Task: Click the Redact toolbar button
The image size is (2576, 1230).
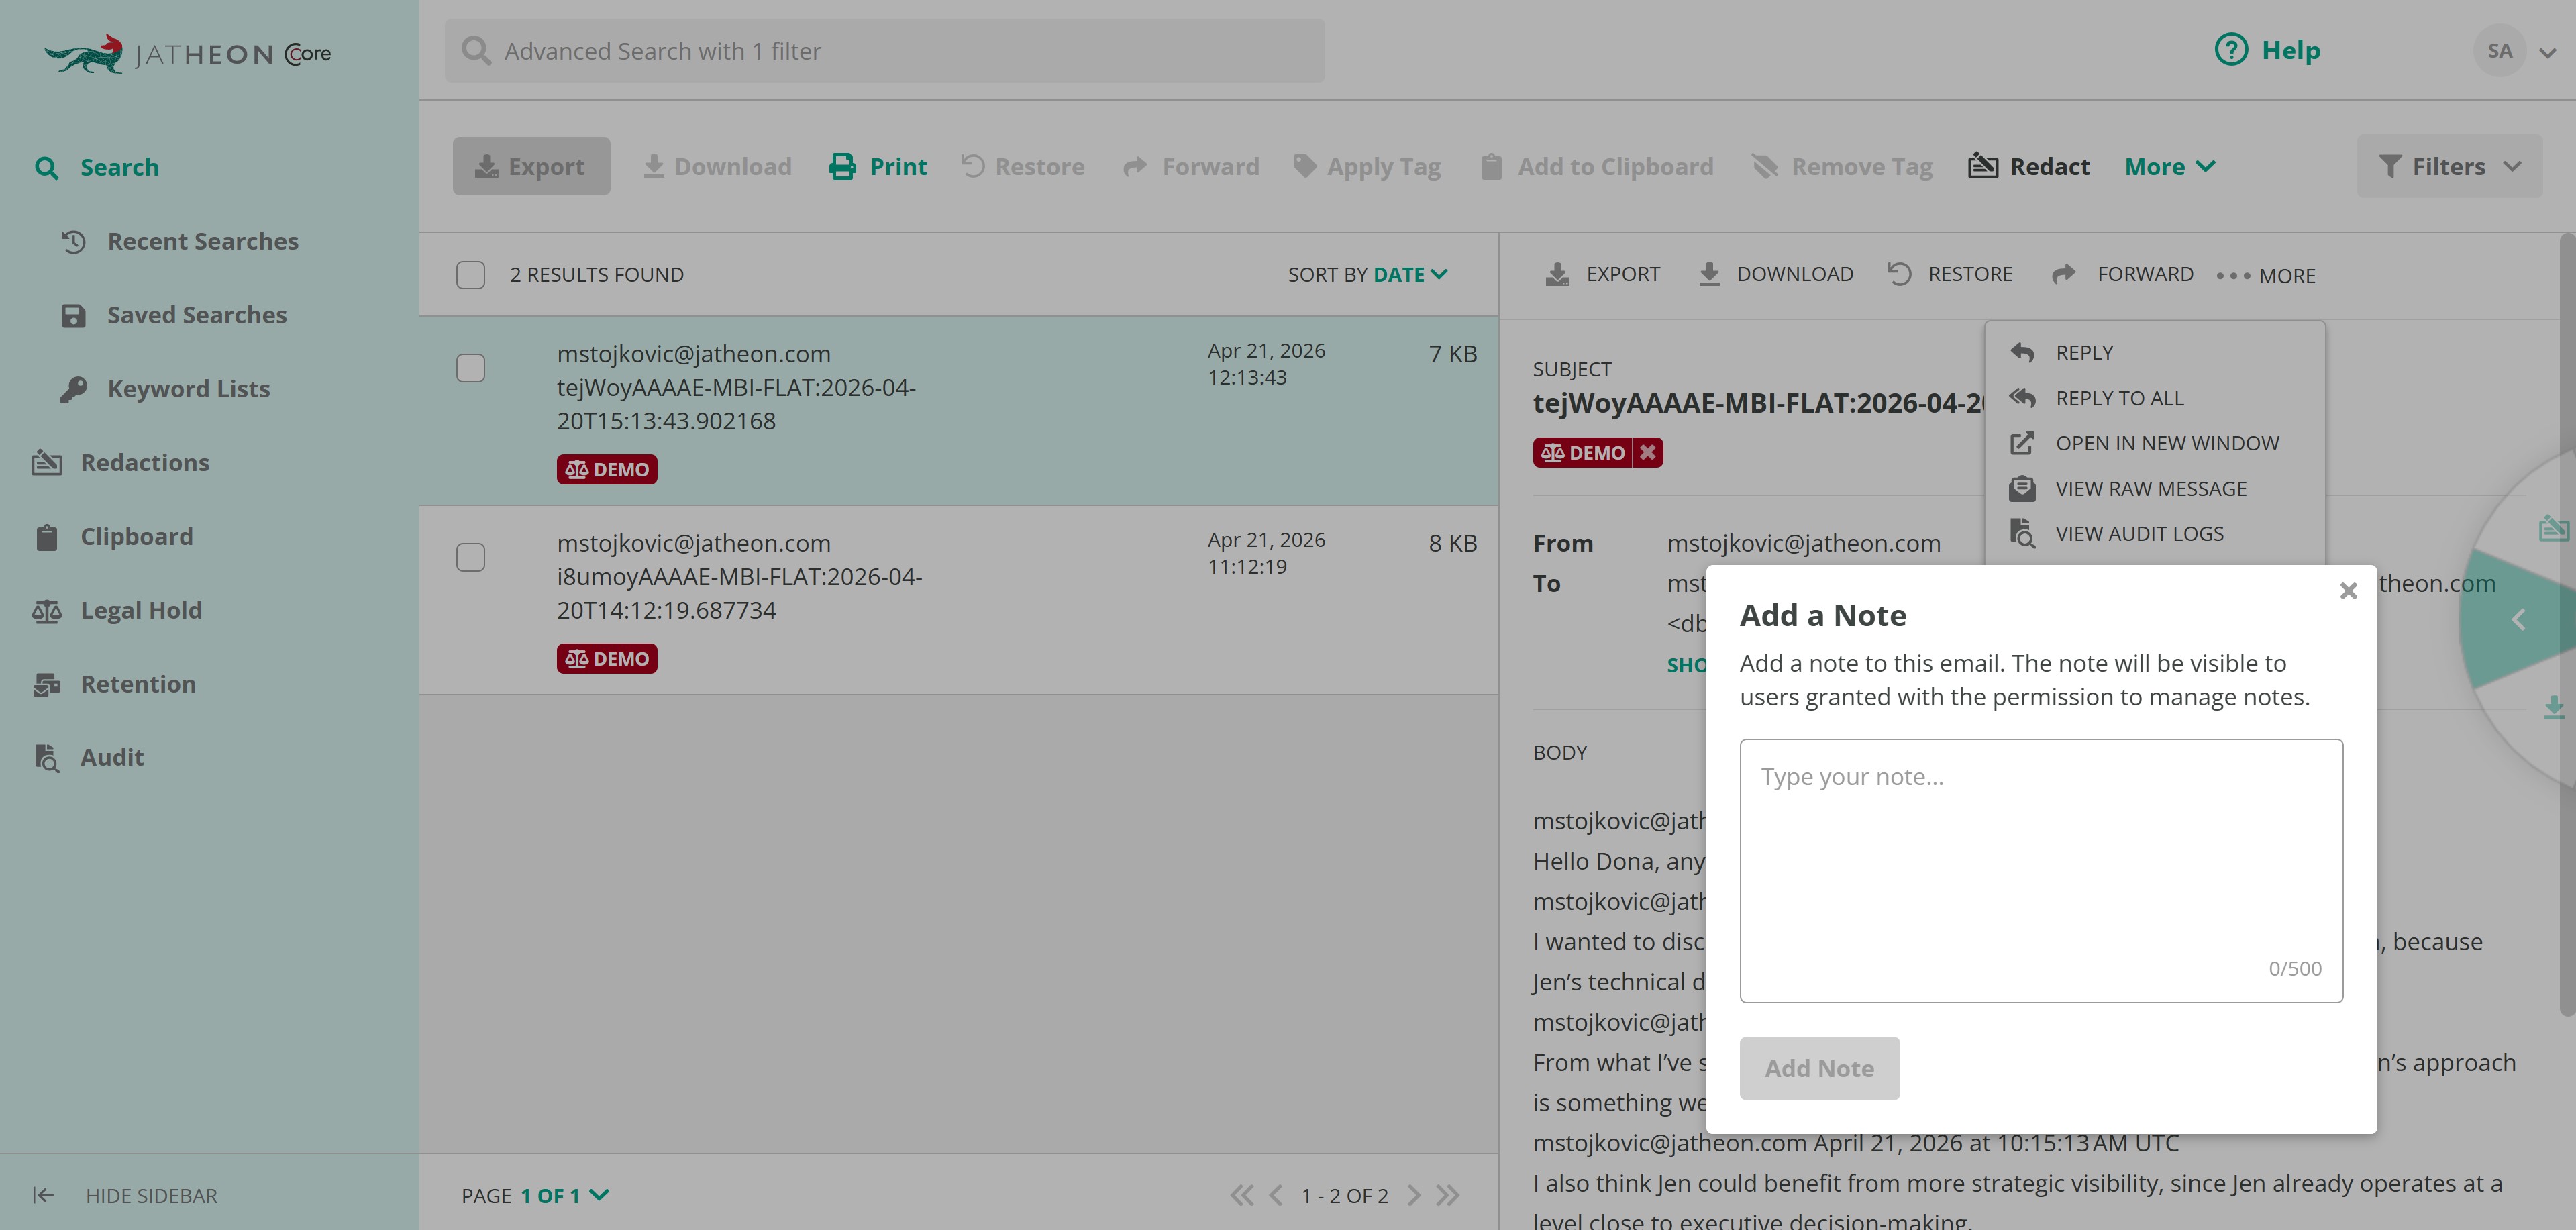Action: pos(2028,166)
